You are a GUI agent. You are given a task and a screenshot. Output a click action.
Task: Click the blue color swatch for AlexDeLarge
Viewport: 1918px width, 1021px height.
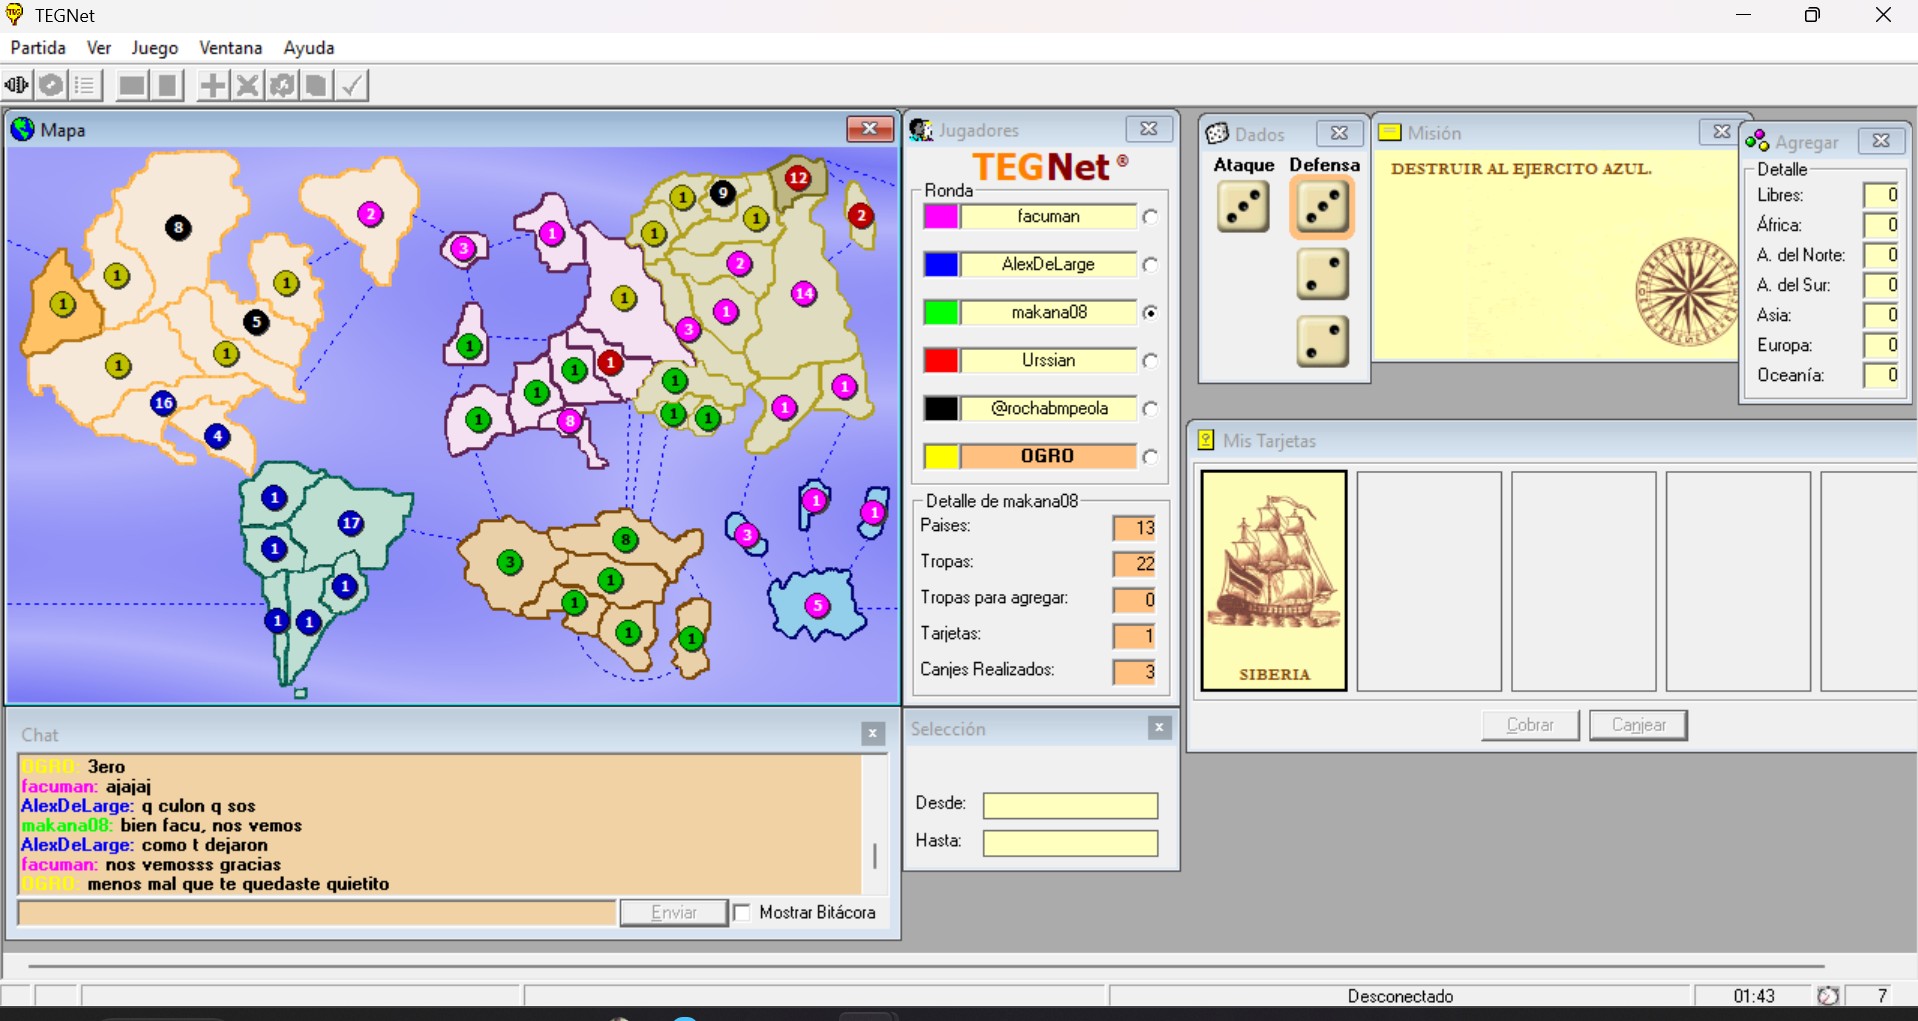point(941,265)
